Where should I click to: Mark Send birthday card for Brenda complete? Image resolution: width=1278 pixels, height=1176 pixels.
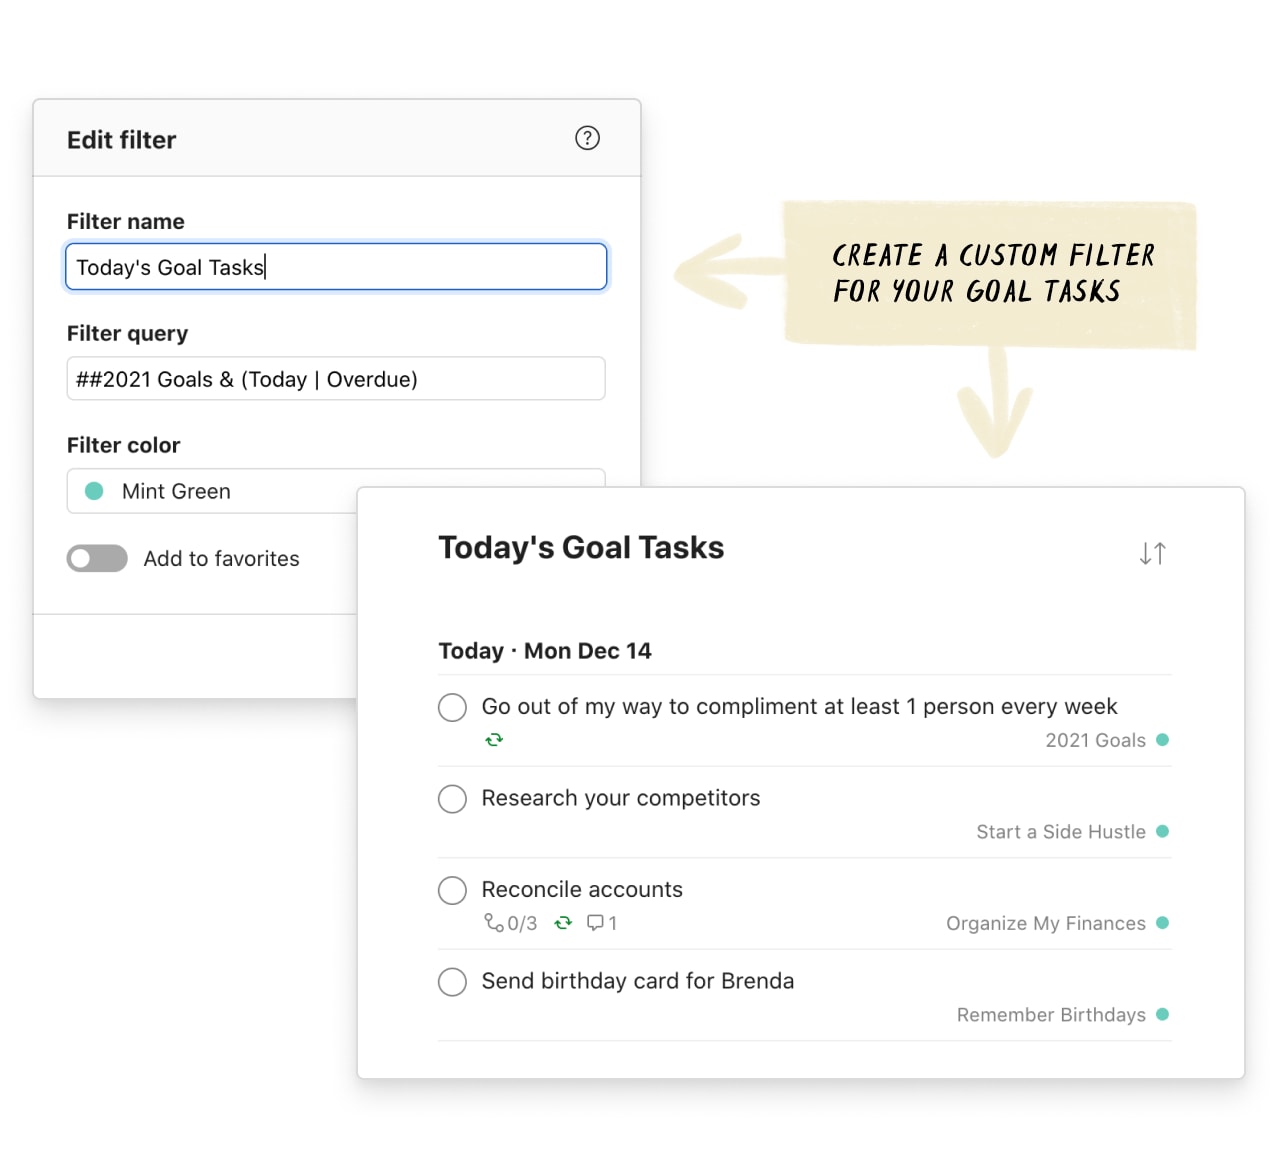pos(452,982)
